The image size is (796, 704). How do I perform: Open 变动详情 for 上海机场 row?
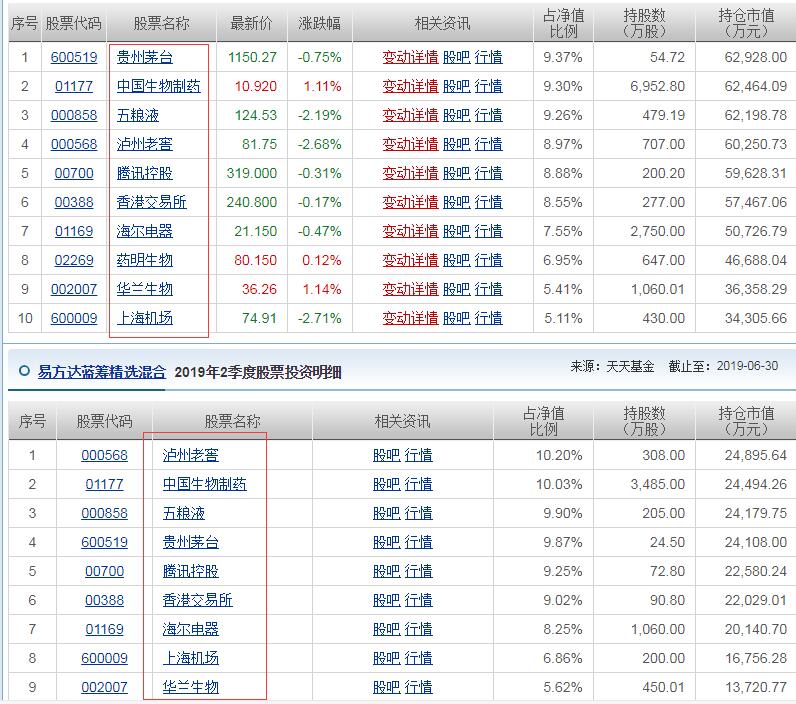point(410,318)
